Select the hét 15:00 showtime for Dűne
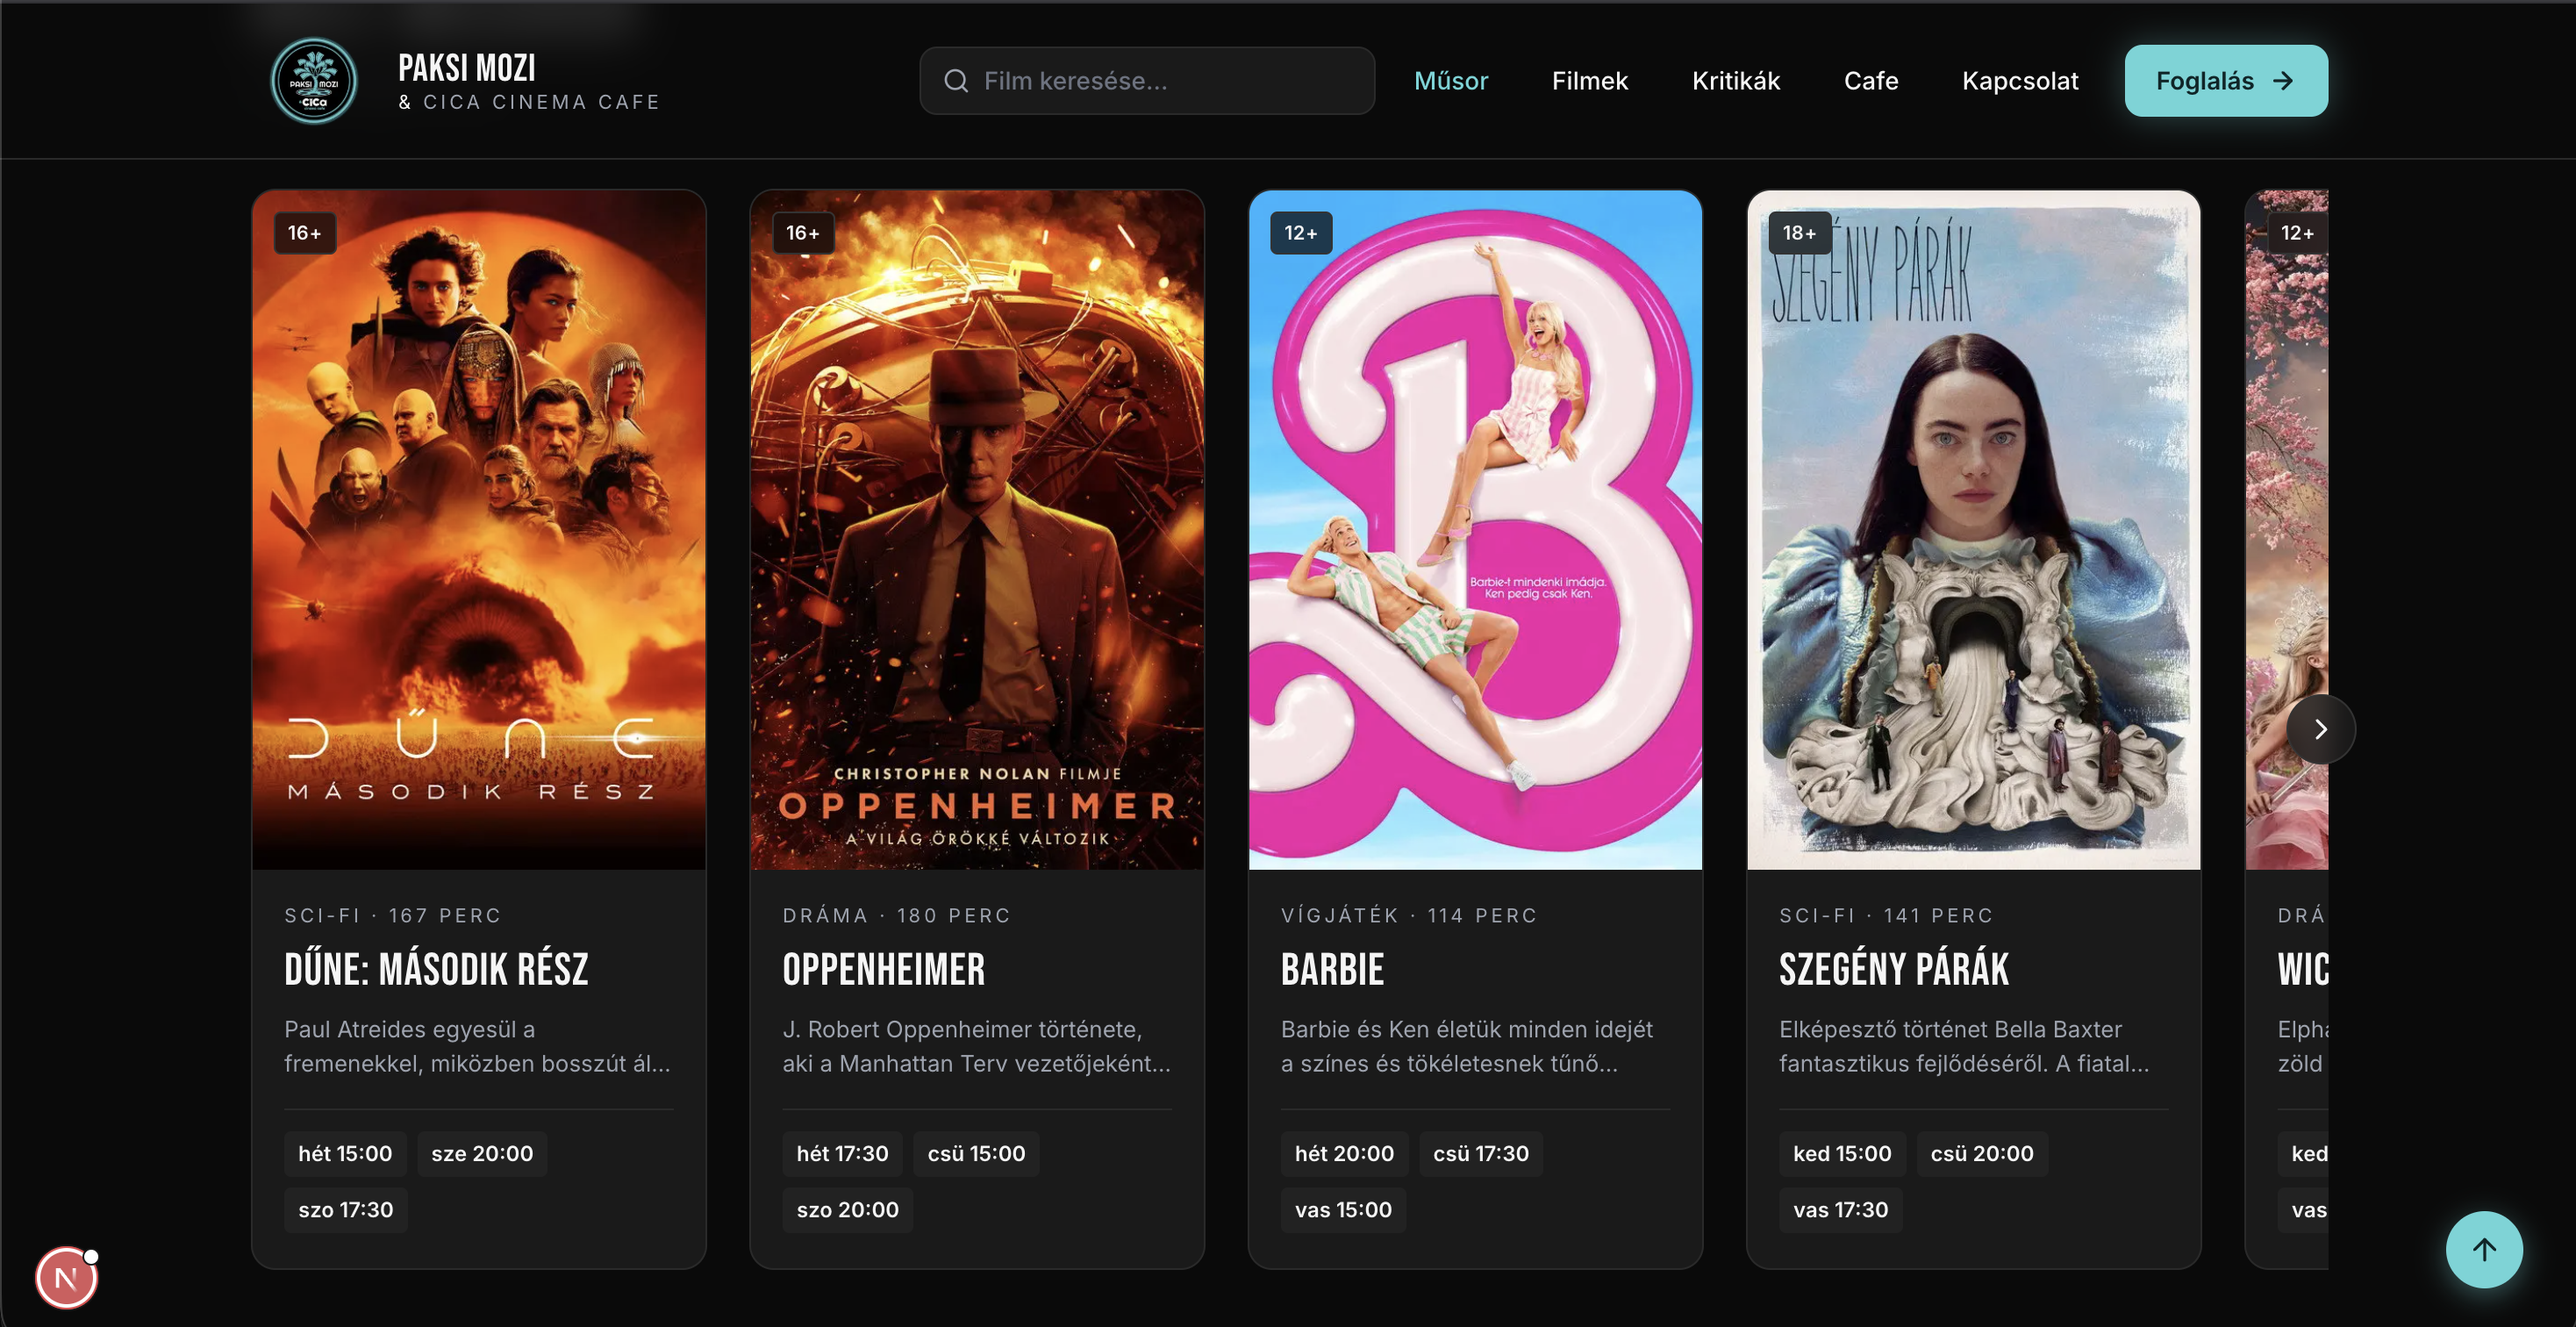 click(345, 1153)
